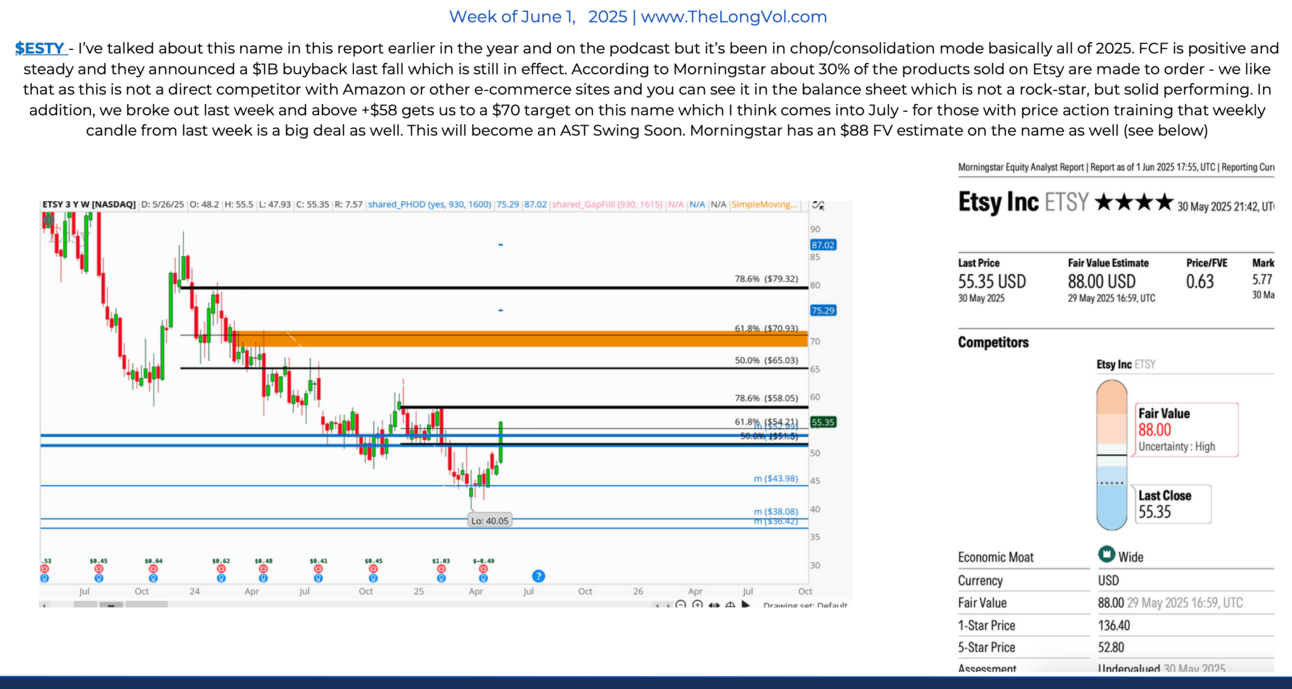Click the m ($38.08) level label
Screen dimensions: 1292x689
click(776, 511)
